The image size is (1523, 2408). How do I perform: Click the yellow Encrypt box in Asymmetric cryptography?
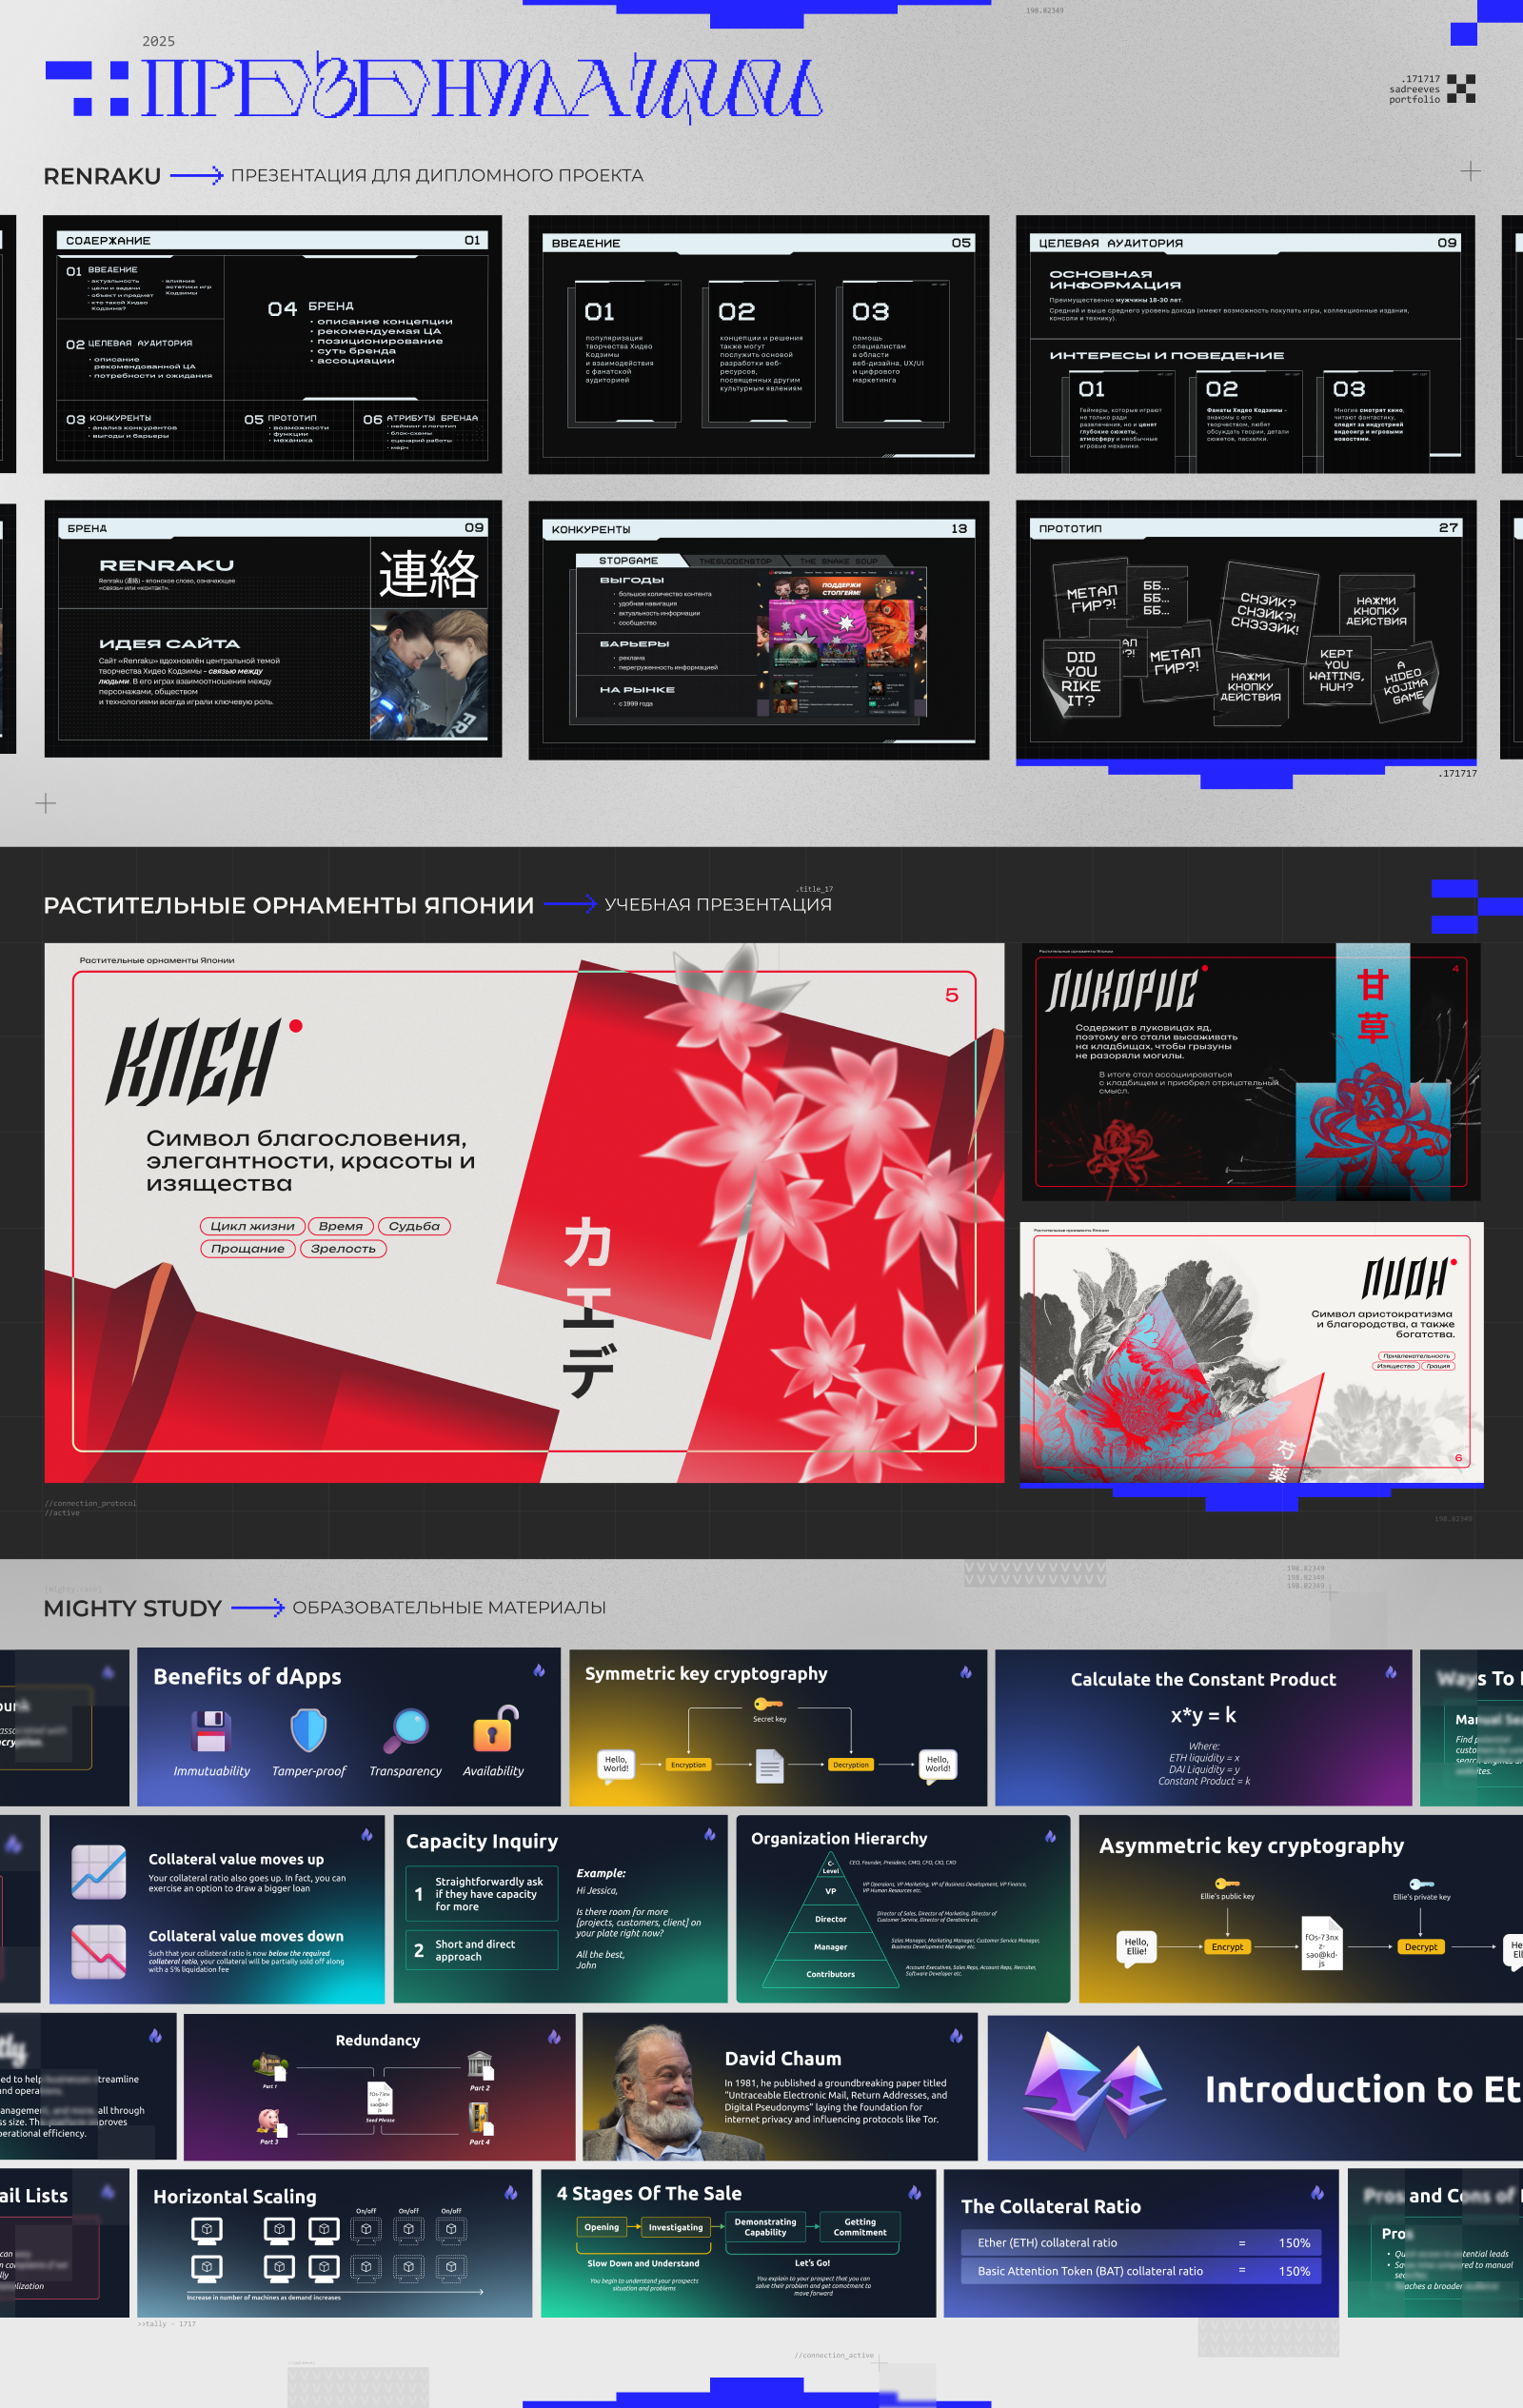(1227, 1947)
